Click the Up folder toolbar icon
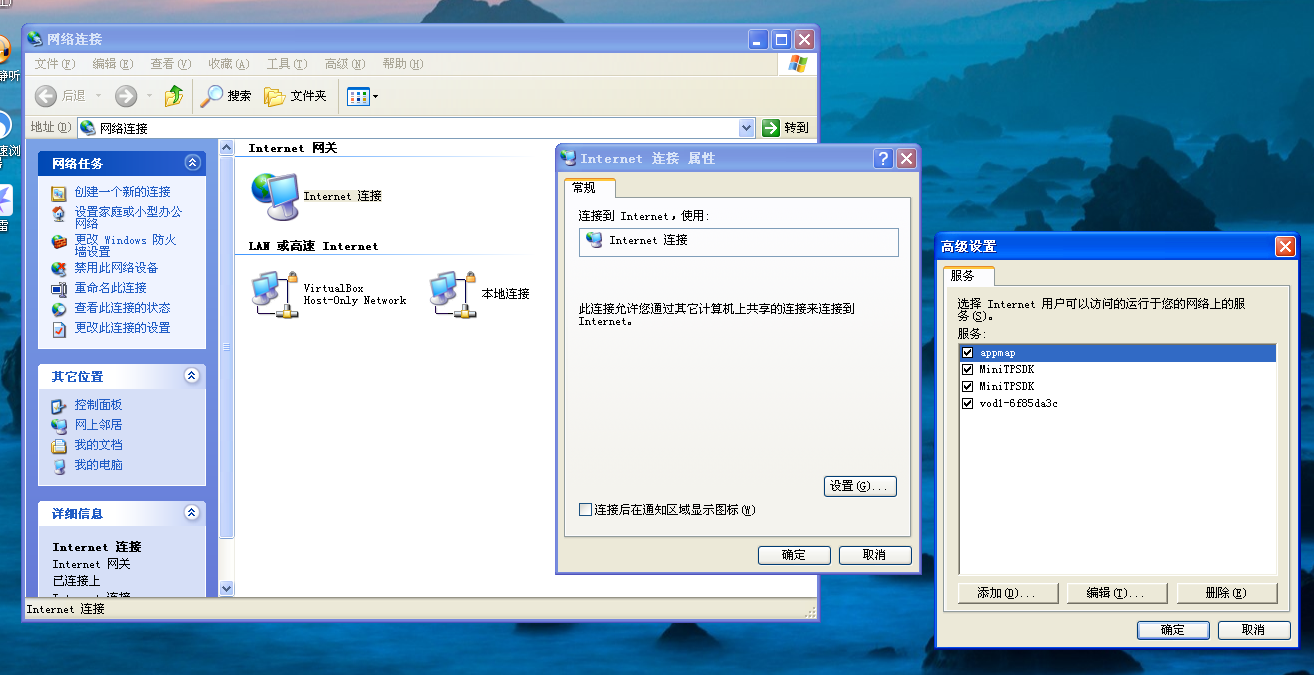The width and height of the screenshot is (1314, 675). (174, 96)
